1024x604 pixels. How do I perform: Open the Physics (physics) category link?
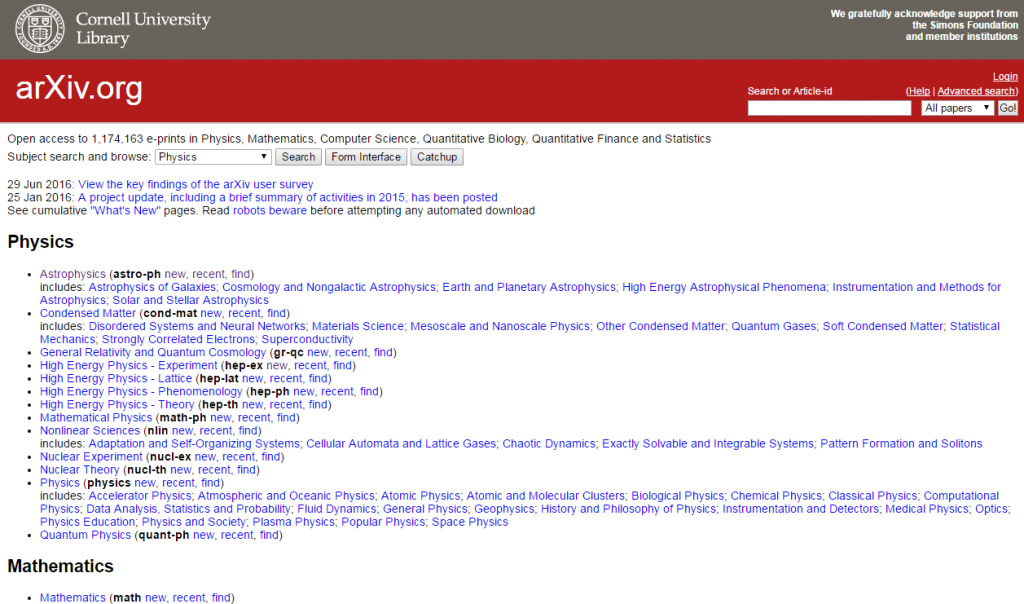(x=59, y=483)
